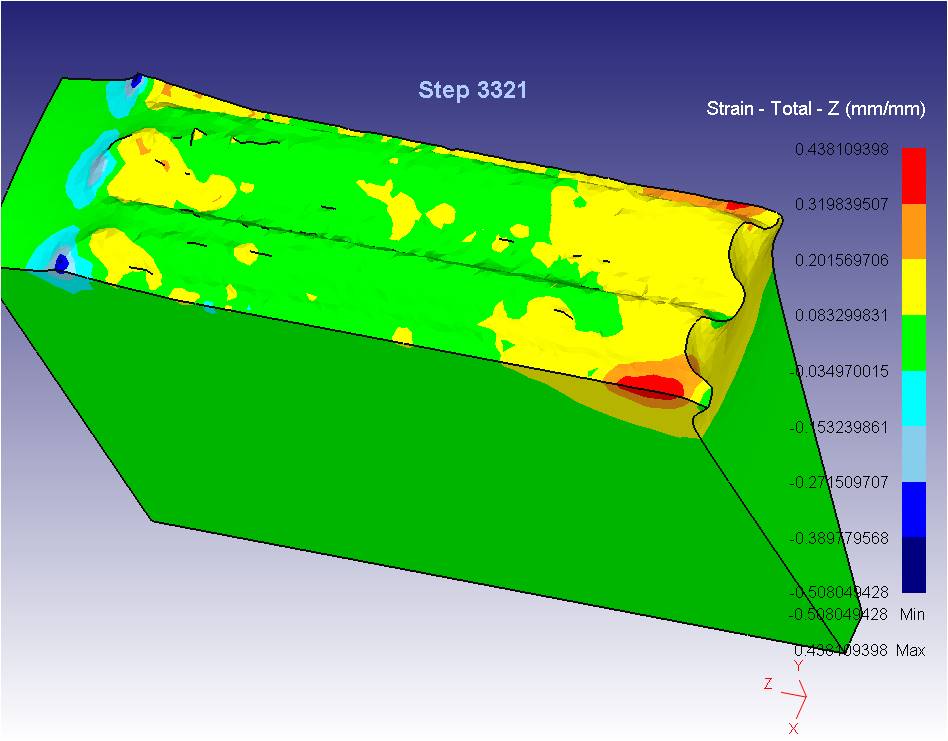Click the X axis label on triad
The height and width of the screenshot is (741, 948).
point(793,728)
